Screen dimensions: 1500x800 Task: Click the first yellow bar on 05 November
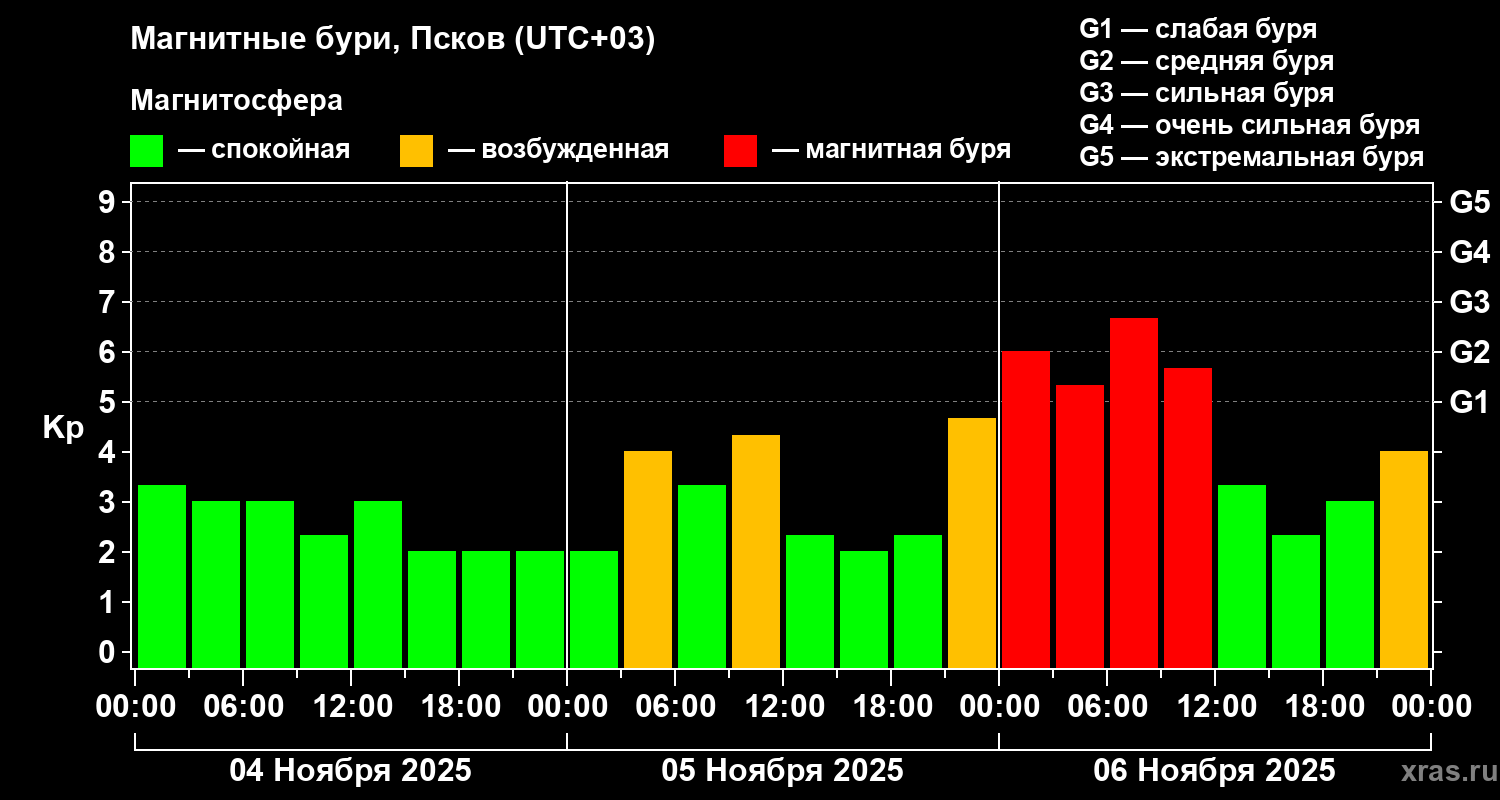(x=648, y=560)
